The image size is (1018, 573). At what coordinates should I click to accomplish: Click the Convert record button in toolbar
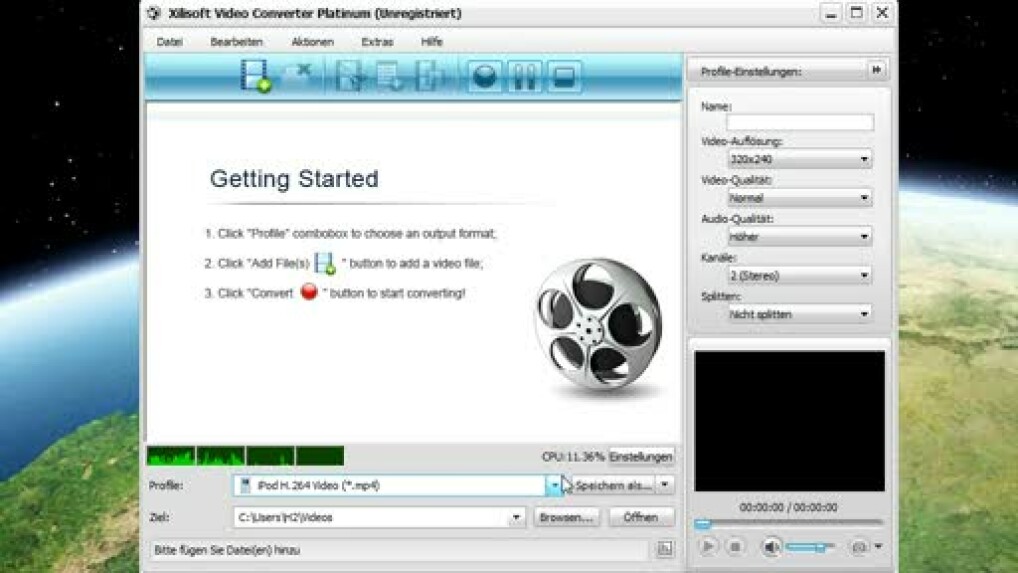pyautogui.click(x=485, y=77)
